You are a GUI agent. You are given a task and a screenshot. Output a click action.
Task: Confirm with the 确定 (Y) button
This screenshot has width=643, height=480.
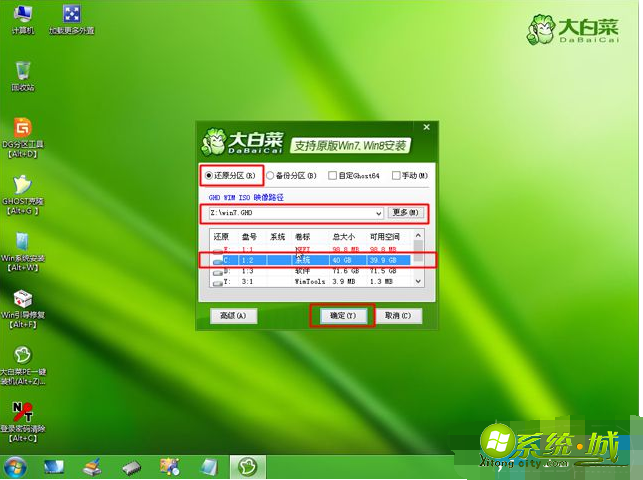click(x=343, y=316)
